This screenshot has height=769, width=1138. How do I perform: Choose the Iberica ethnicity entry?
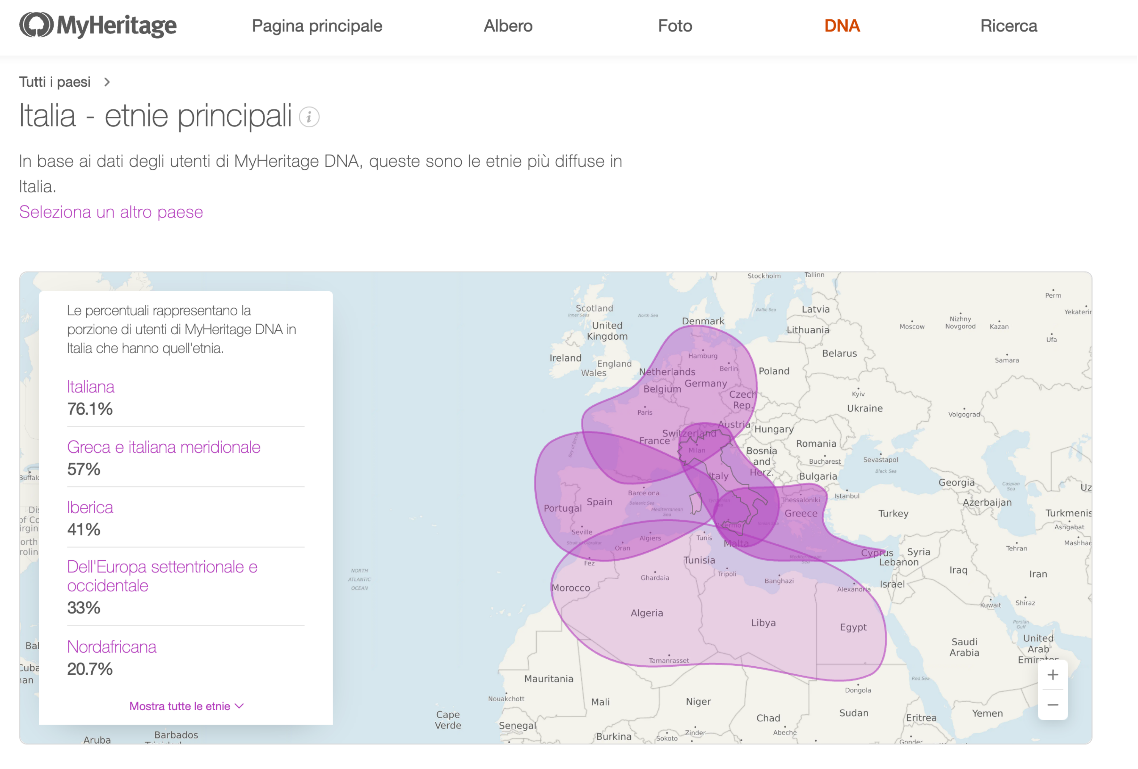point(90,507)
